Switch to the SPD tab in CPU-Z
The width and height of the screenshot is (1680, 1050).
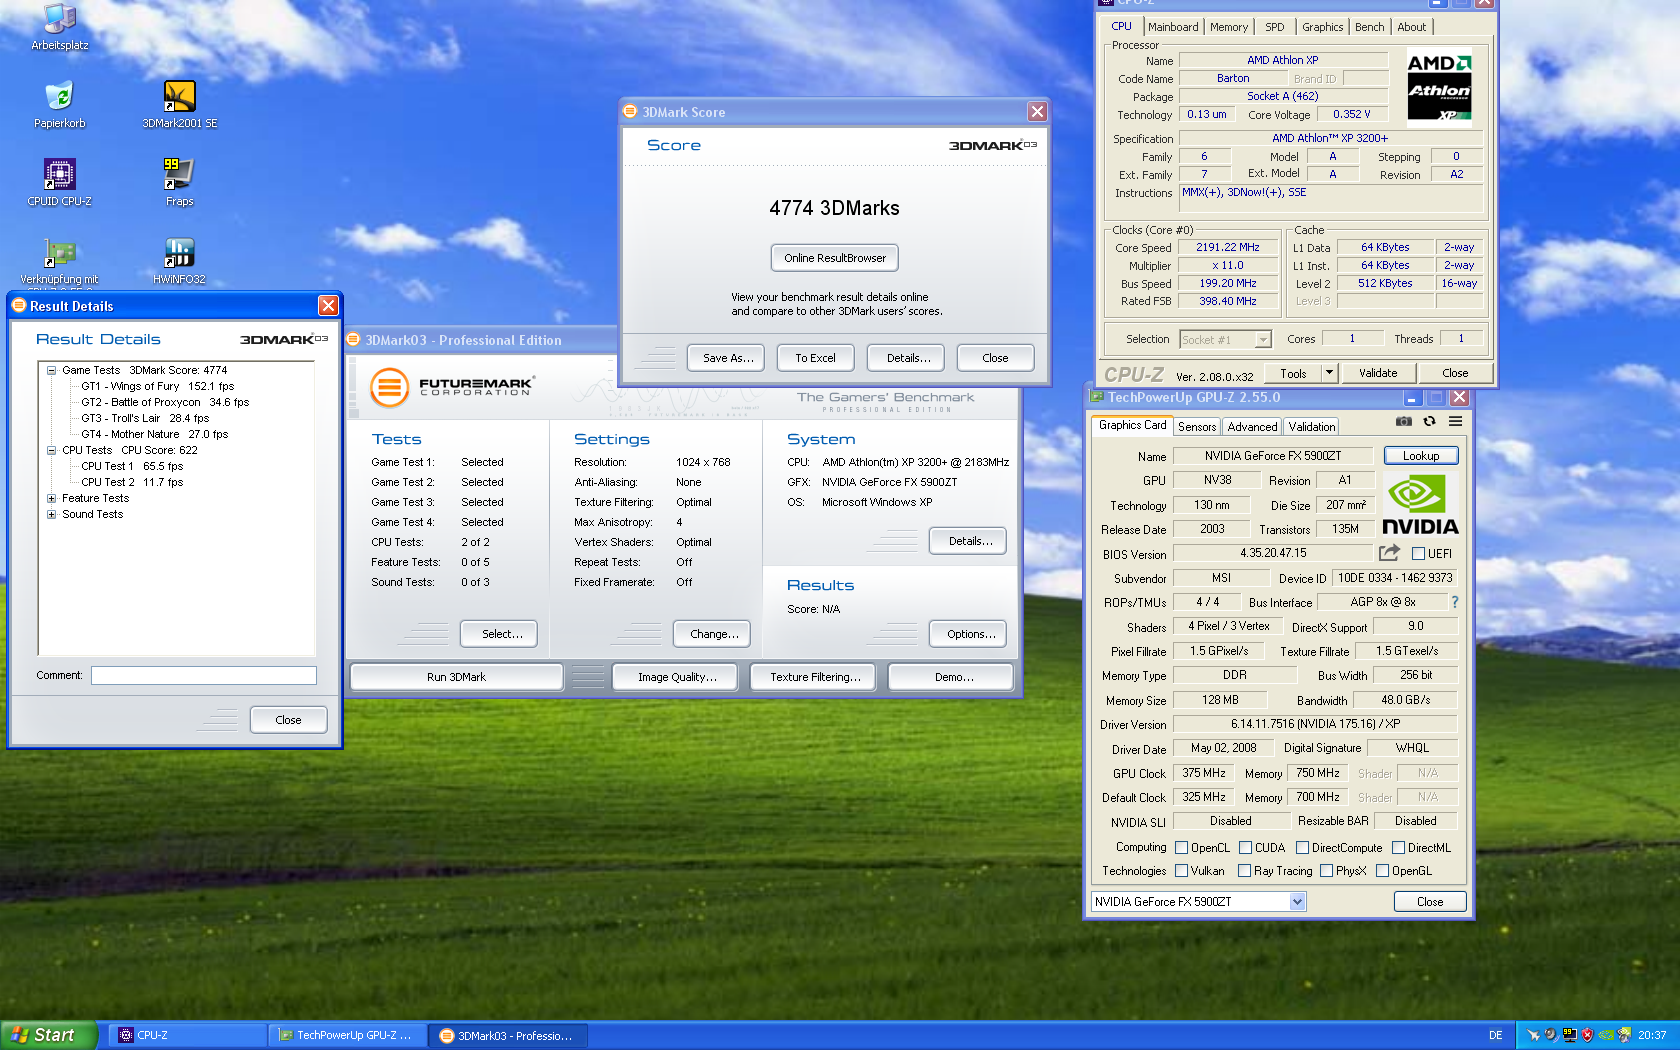(x=1275, y=27)
